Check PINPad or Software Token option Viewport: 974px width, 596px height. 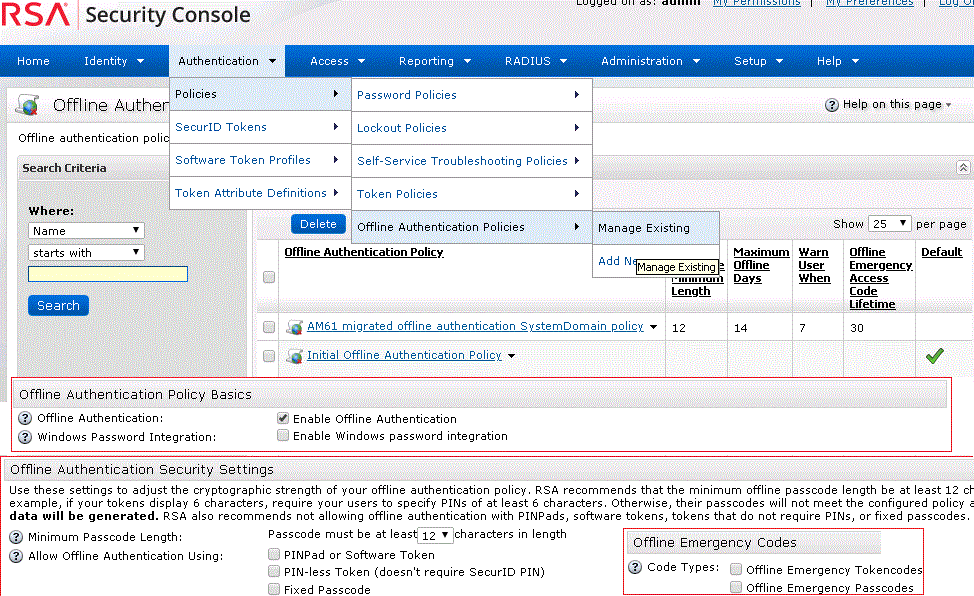(x=274, y=555)
